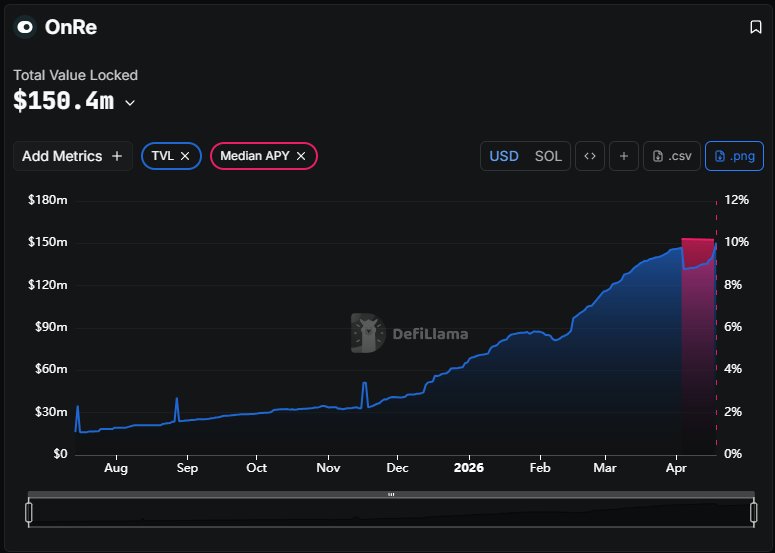The width and height of the screenshot is (775, 553).
Task: Remove the Median APY metric chip
Action: pyautogui.click(x=301, y=156)
